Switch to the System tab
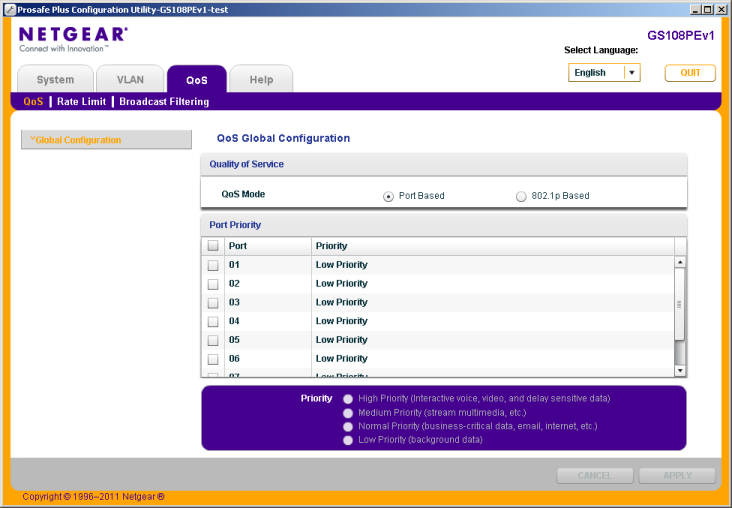732x508 pixels. (x=56, y=79)
